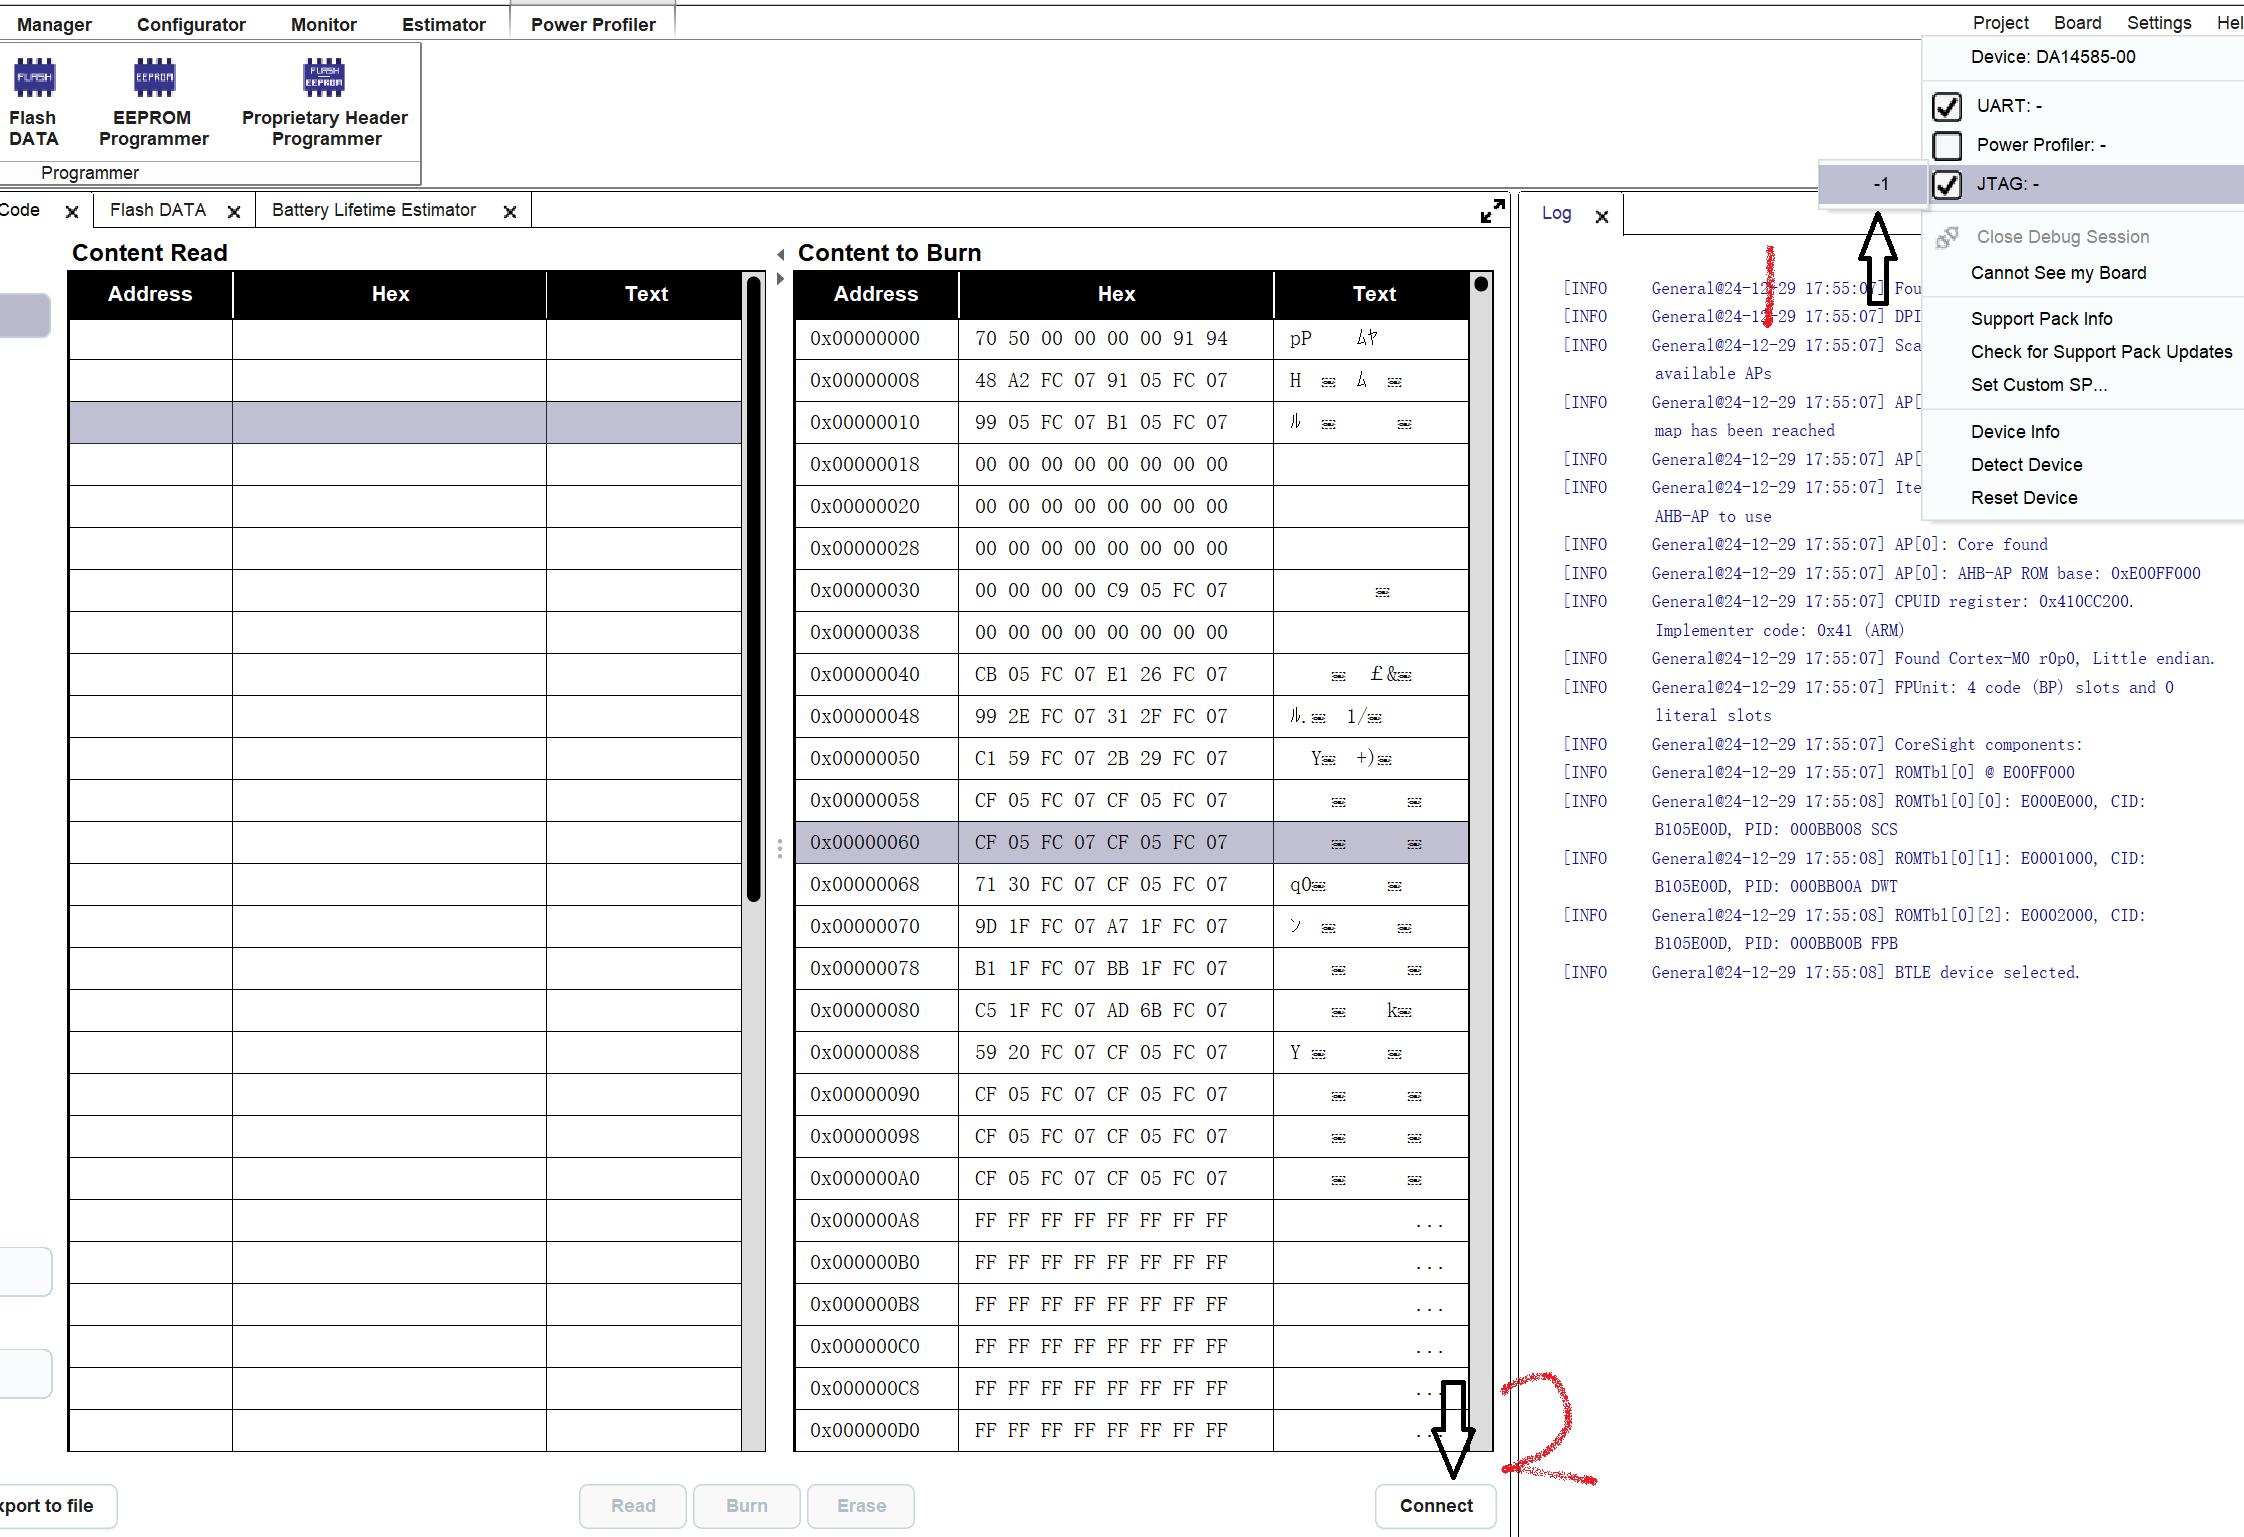Open the Power Profiler ribbon tab
This screenshot has width=2244, height=1537.
593,24
